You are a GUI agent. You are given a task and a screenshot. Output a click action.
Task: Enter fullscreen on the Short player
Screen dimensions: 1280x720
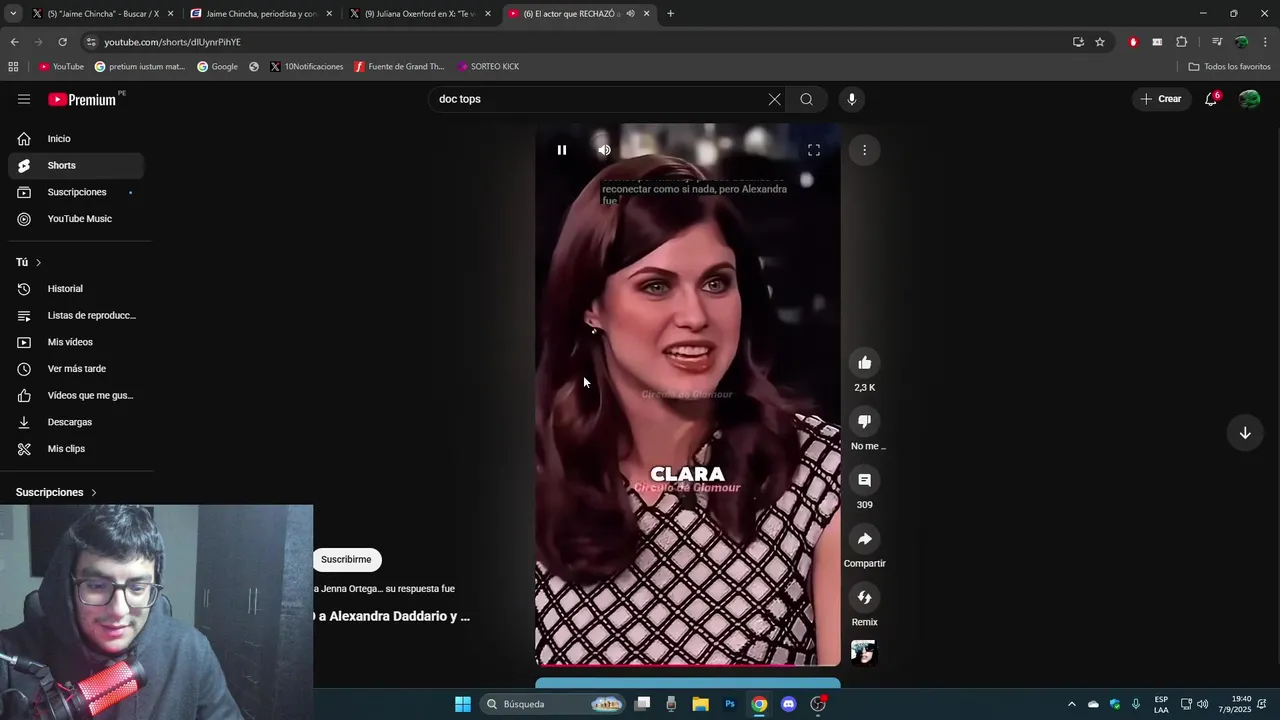coord(814,150)
